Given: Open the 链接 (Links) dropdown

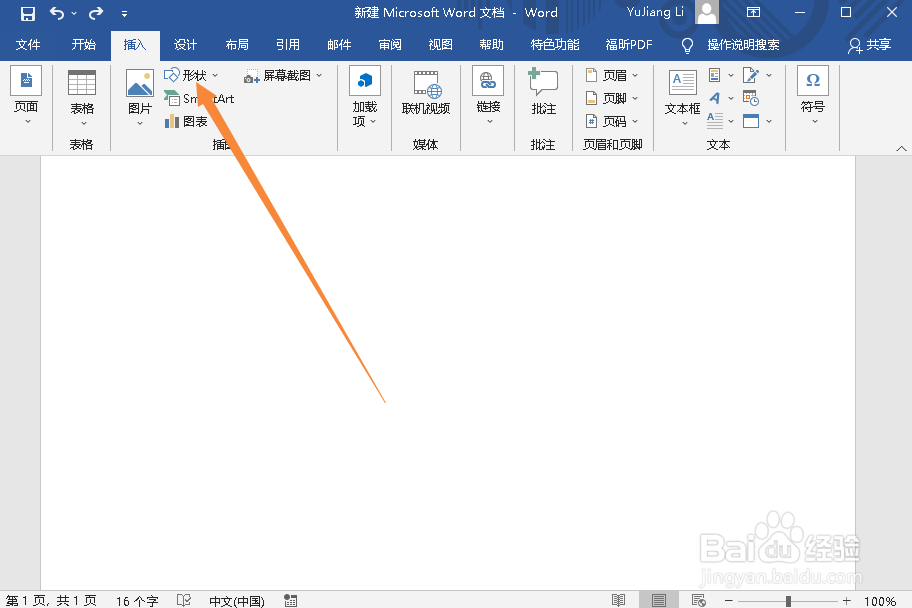Looking at the screenshot, I should [x=488, y=96].
